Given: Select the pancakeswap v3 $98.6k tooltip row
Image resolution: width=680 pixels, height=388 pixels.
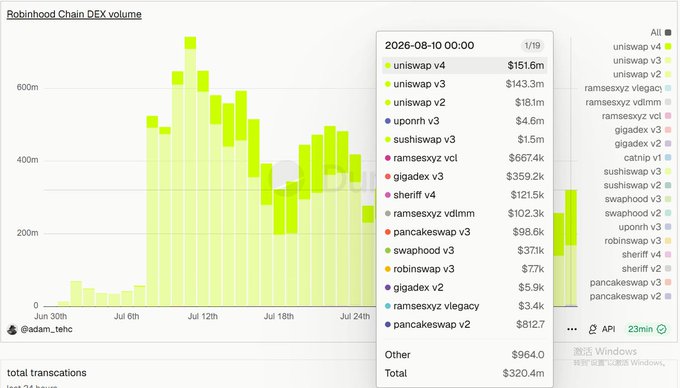Looking at the screenshot, I should 464,232.
